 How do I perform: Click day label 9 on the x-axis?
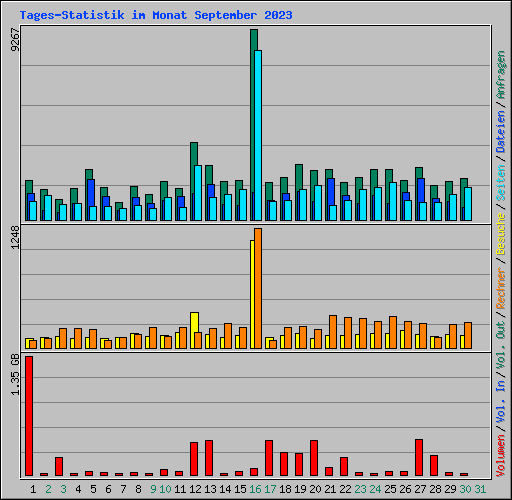[x=153, y=489]
